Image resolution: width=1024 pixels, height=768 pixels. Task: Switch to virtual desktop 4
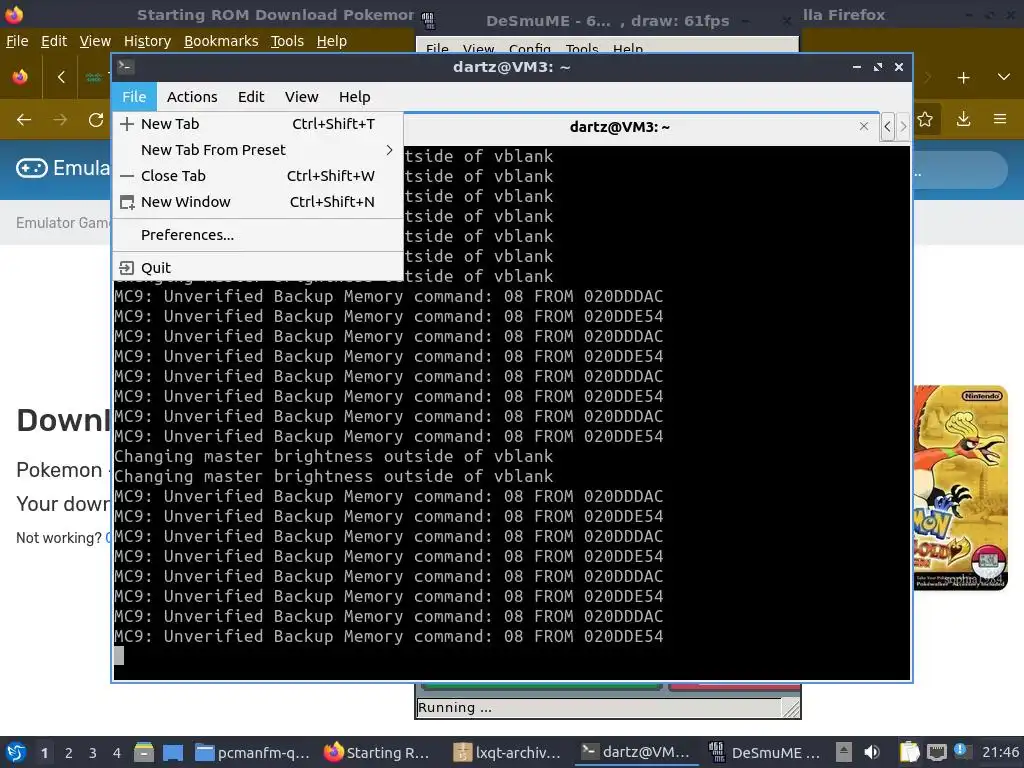click(116, 753)
